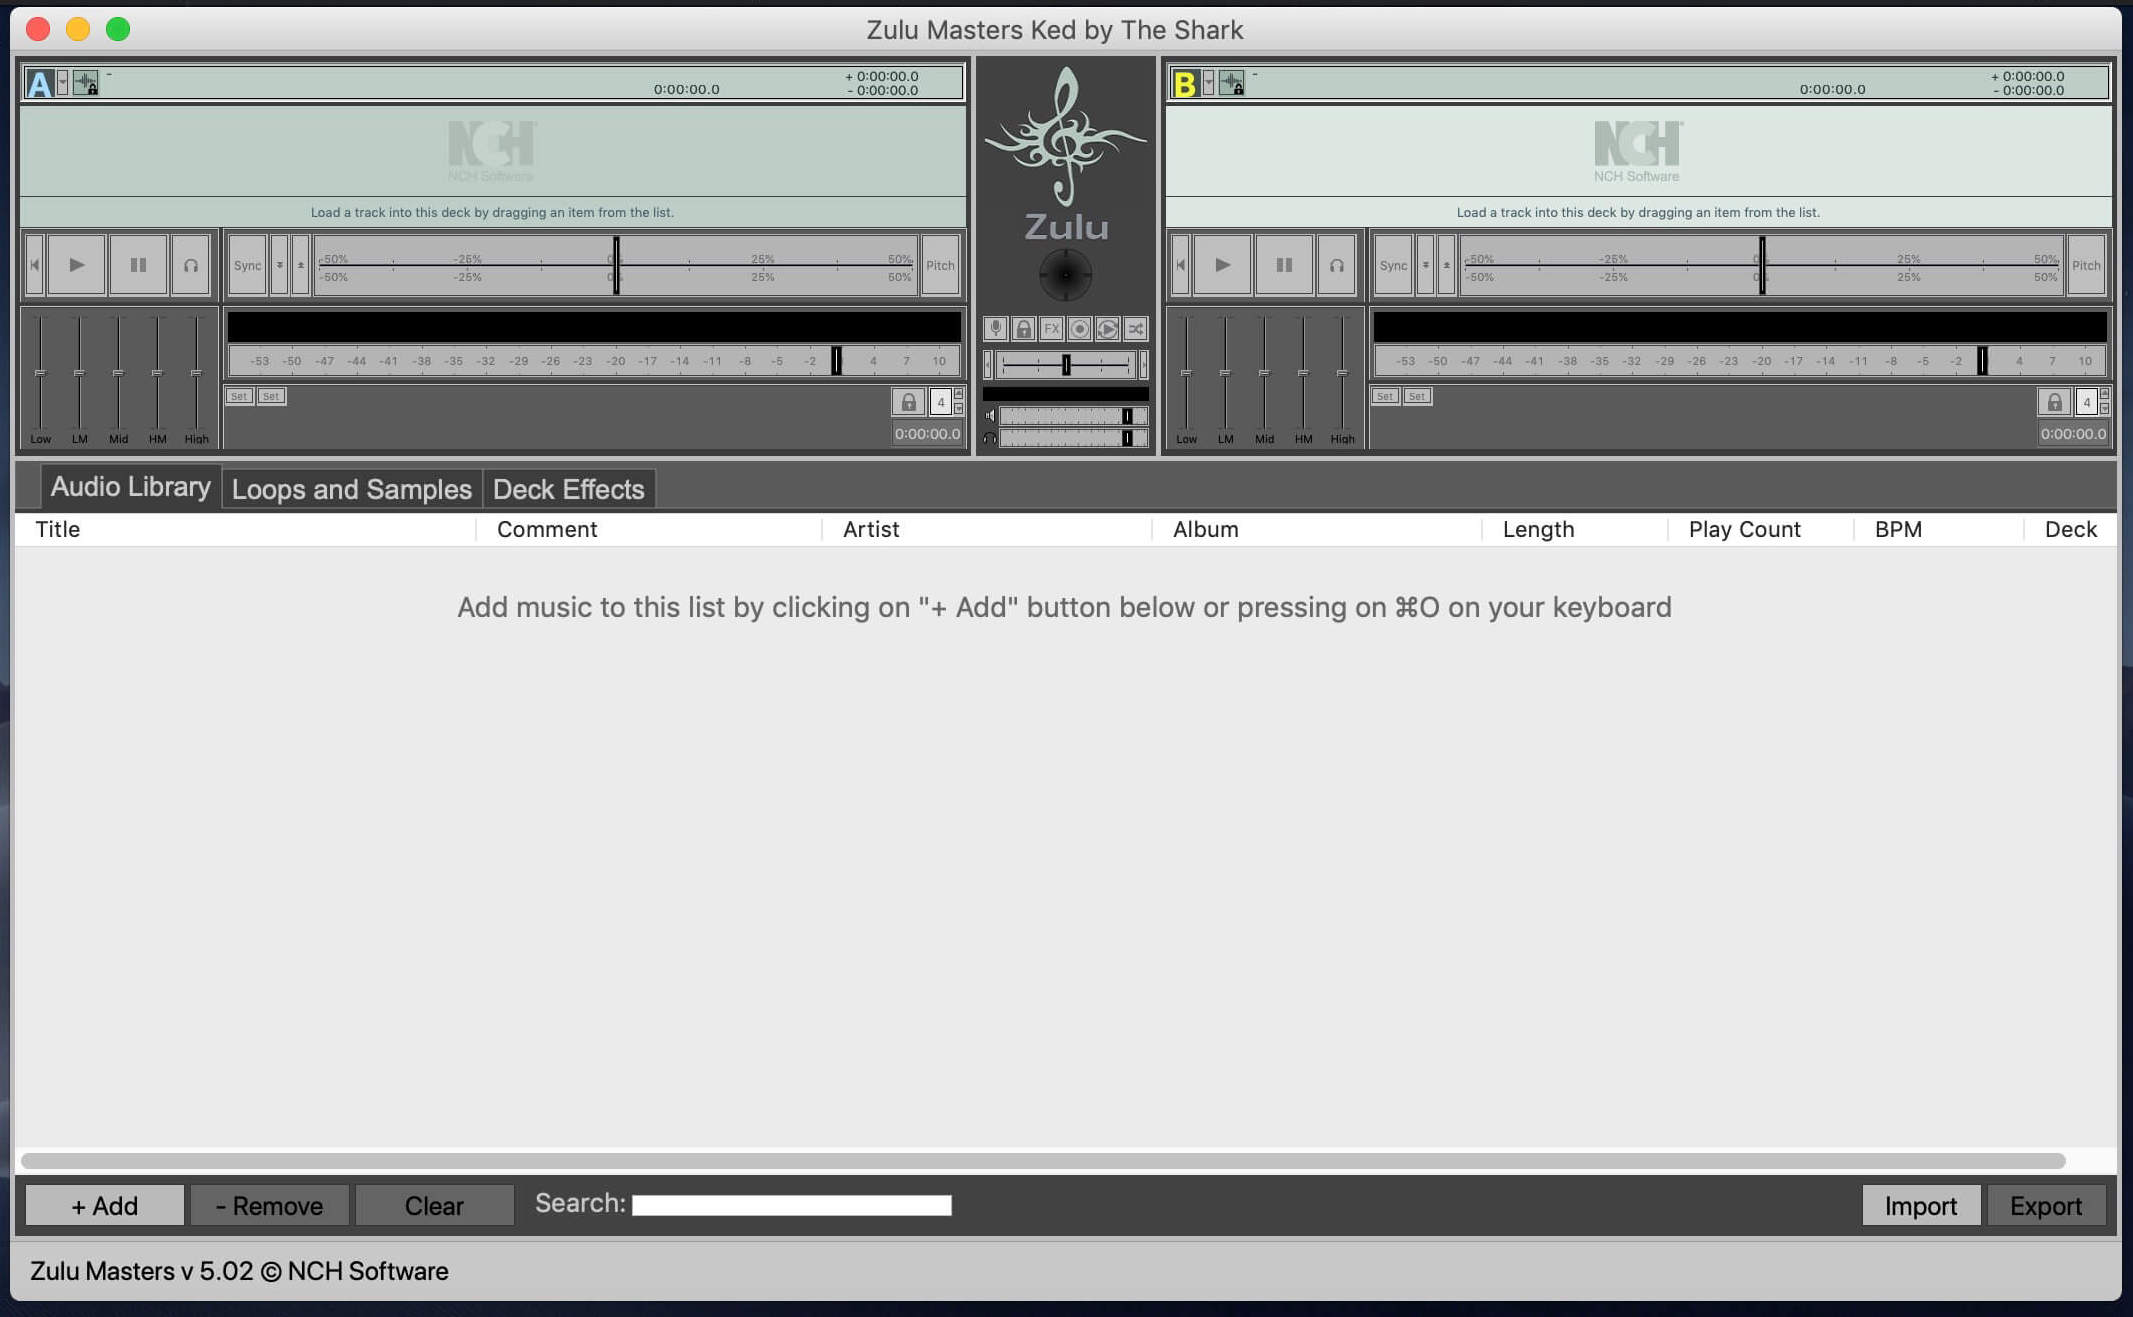
Task: Toggle the center lock icon in mixer
Action: coord(1023,329)
